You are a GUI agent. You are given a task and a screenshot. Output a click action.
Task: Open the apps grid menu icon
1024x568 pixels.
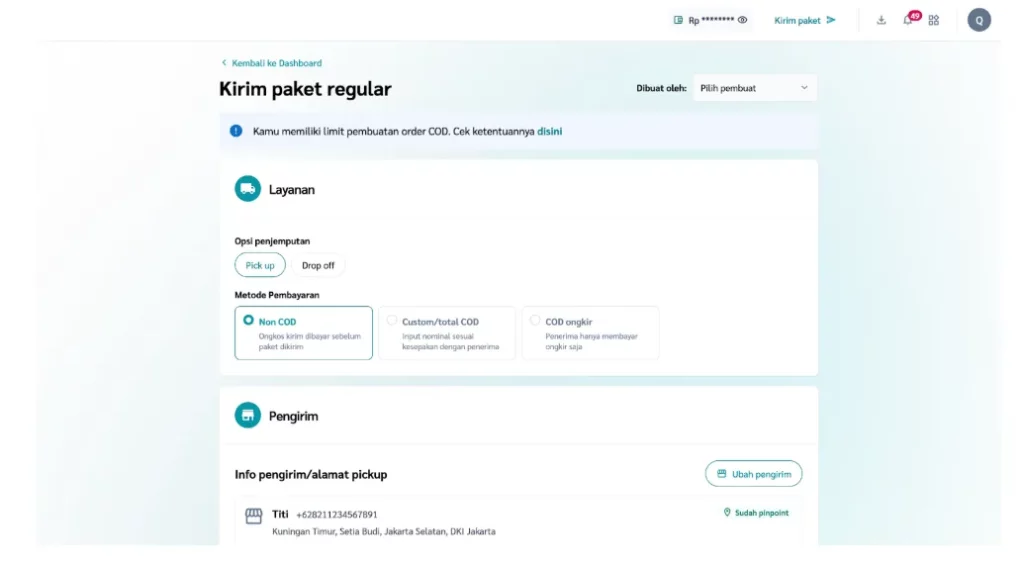point(934,20)
